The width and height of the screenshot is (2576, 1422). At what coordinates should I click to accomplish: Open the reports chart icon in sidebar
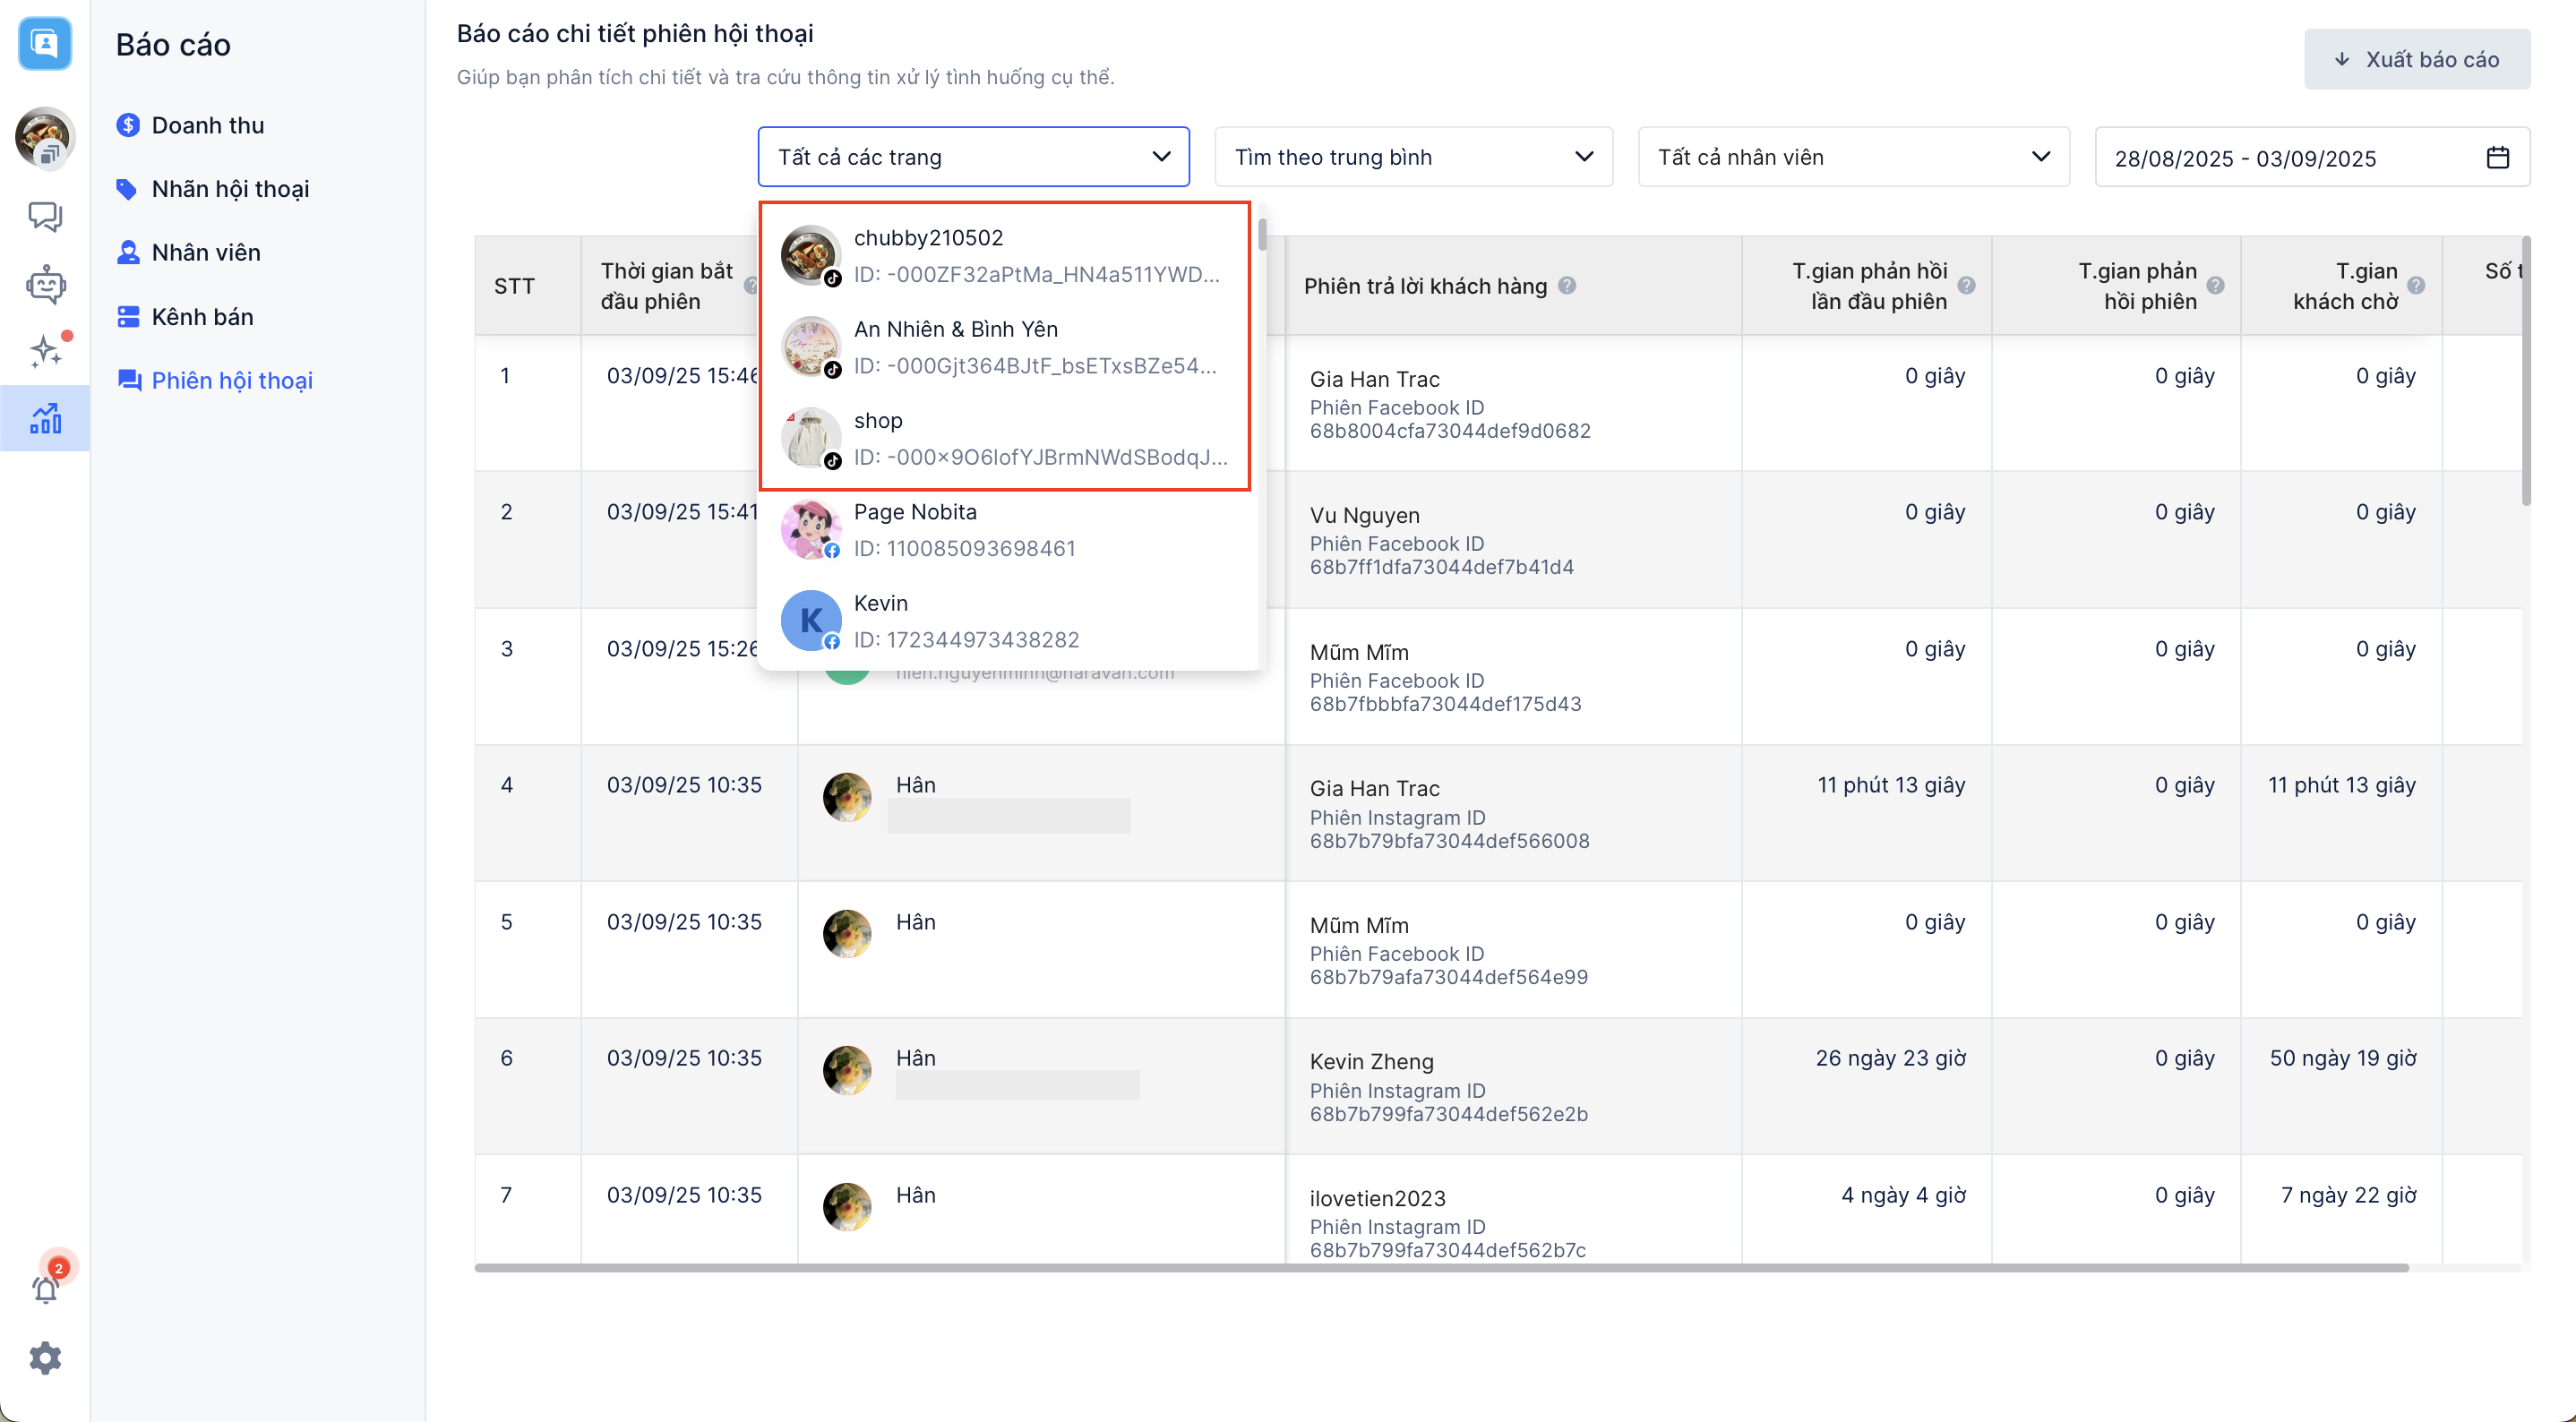tap(45, 418)
